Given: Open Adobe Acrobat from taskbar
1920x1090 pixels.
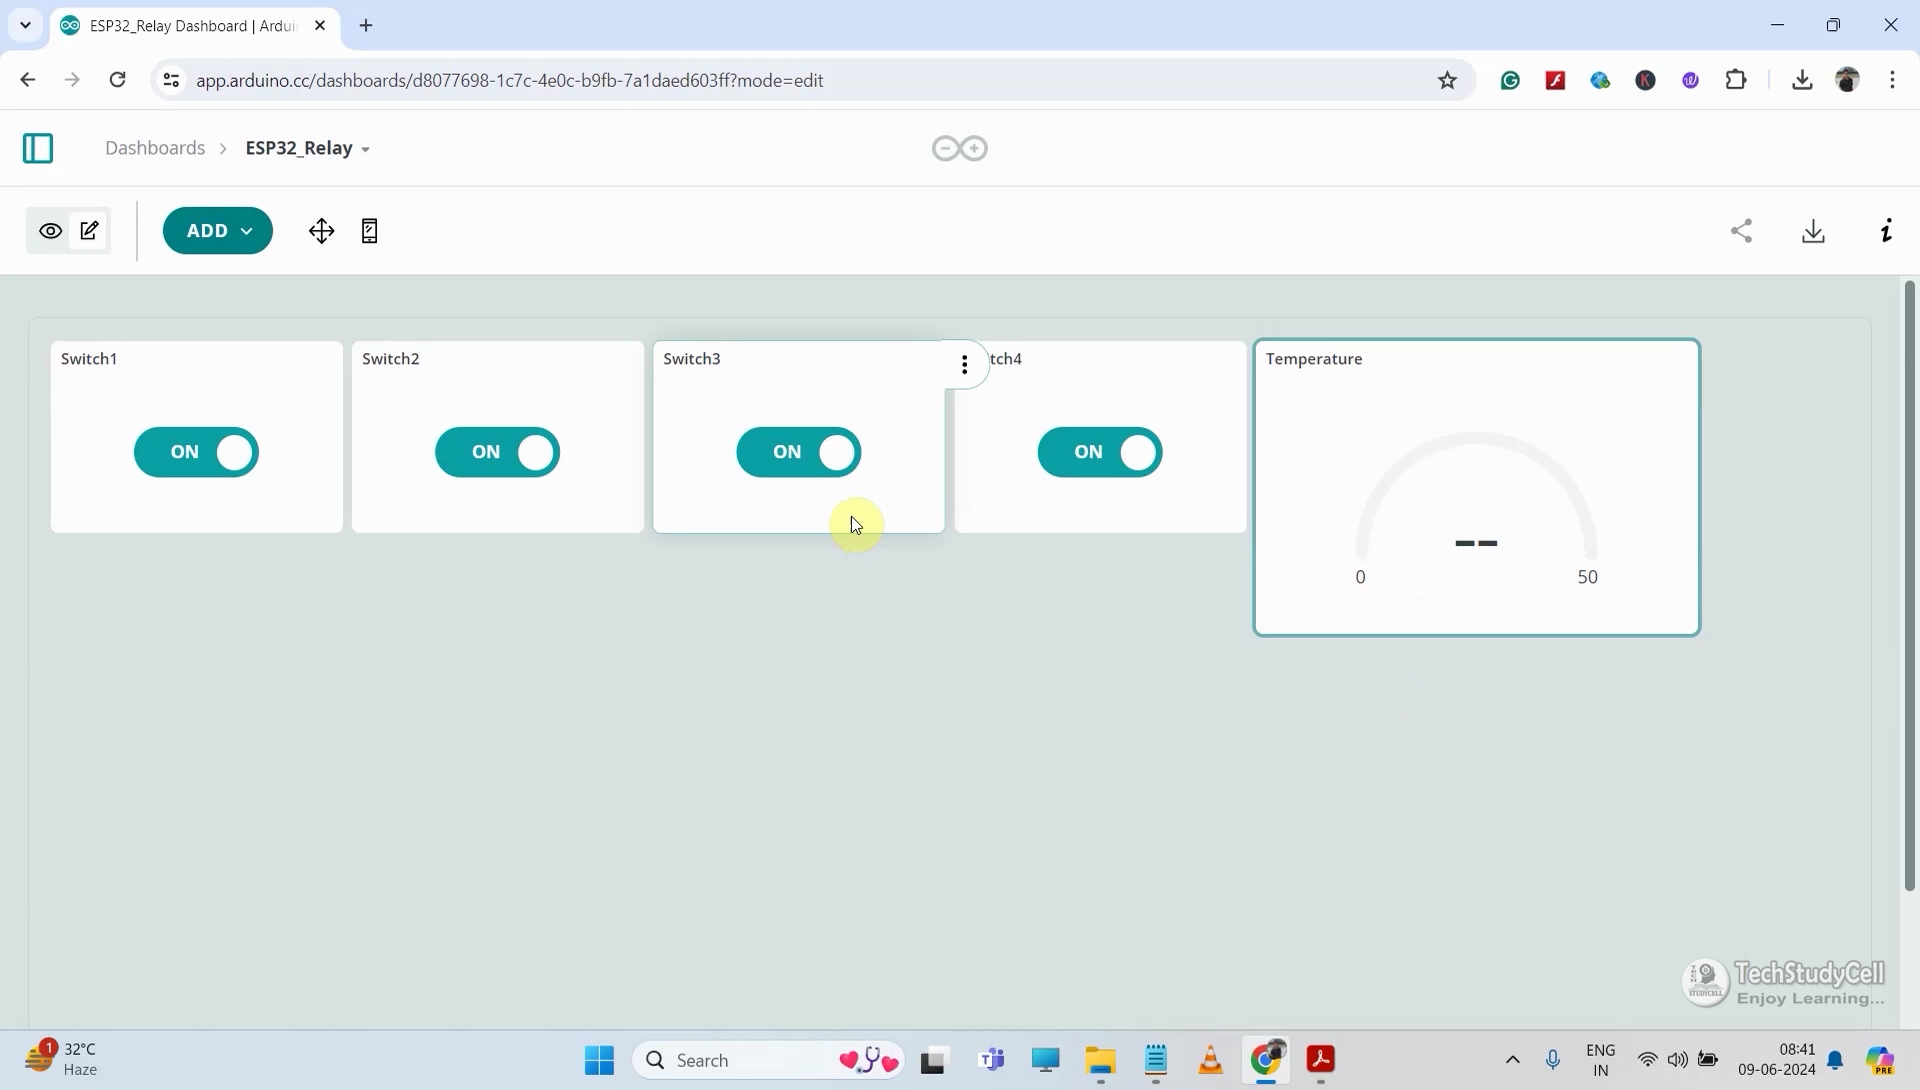Looking at the screenshot, I should click(x=1321, y=1060).
